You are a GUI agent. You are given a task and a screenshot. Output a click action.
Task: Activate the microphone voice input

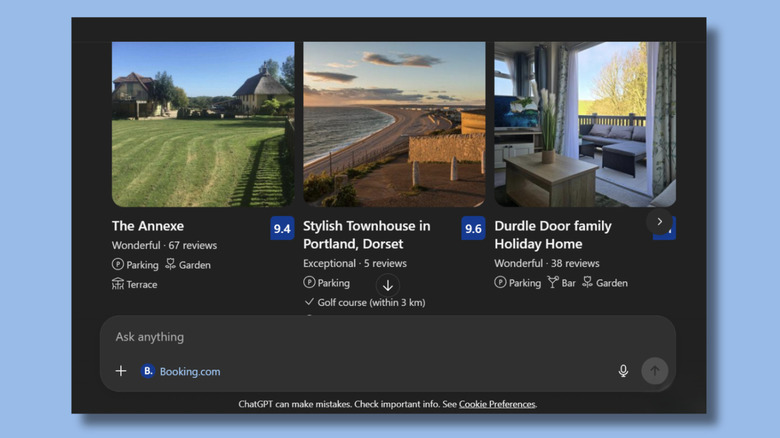623,371
